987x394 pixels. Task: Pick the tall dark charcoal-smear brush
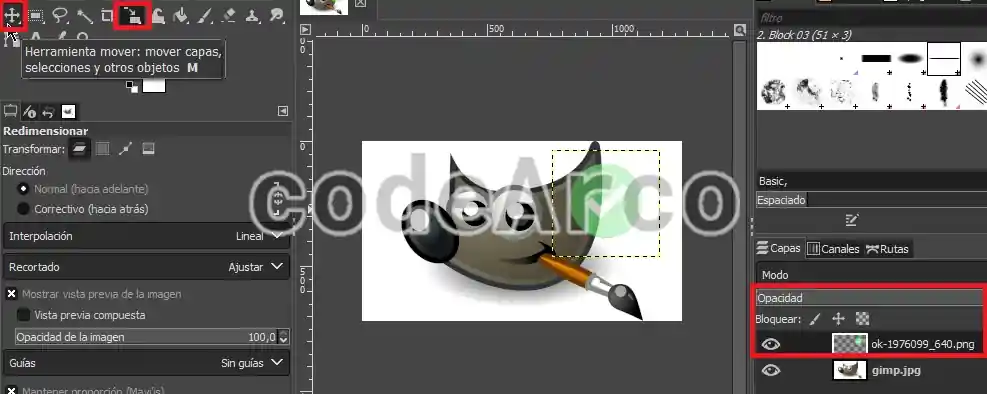944,92
